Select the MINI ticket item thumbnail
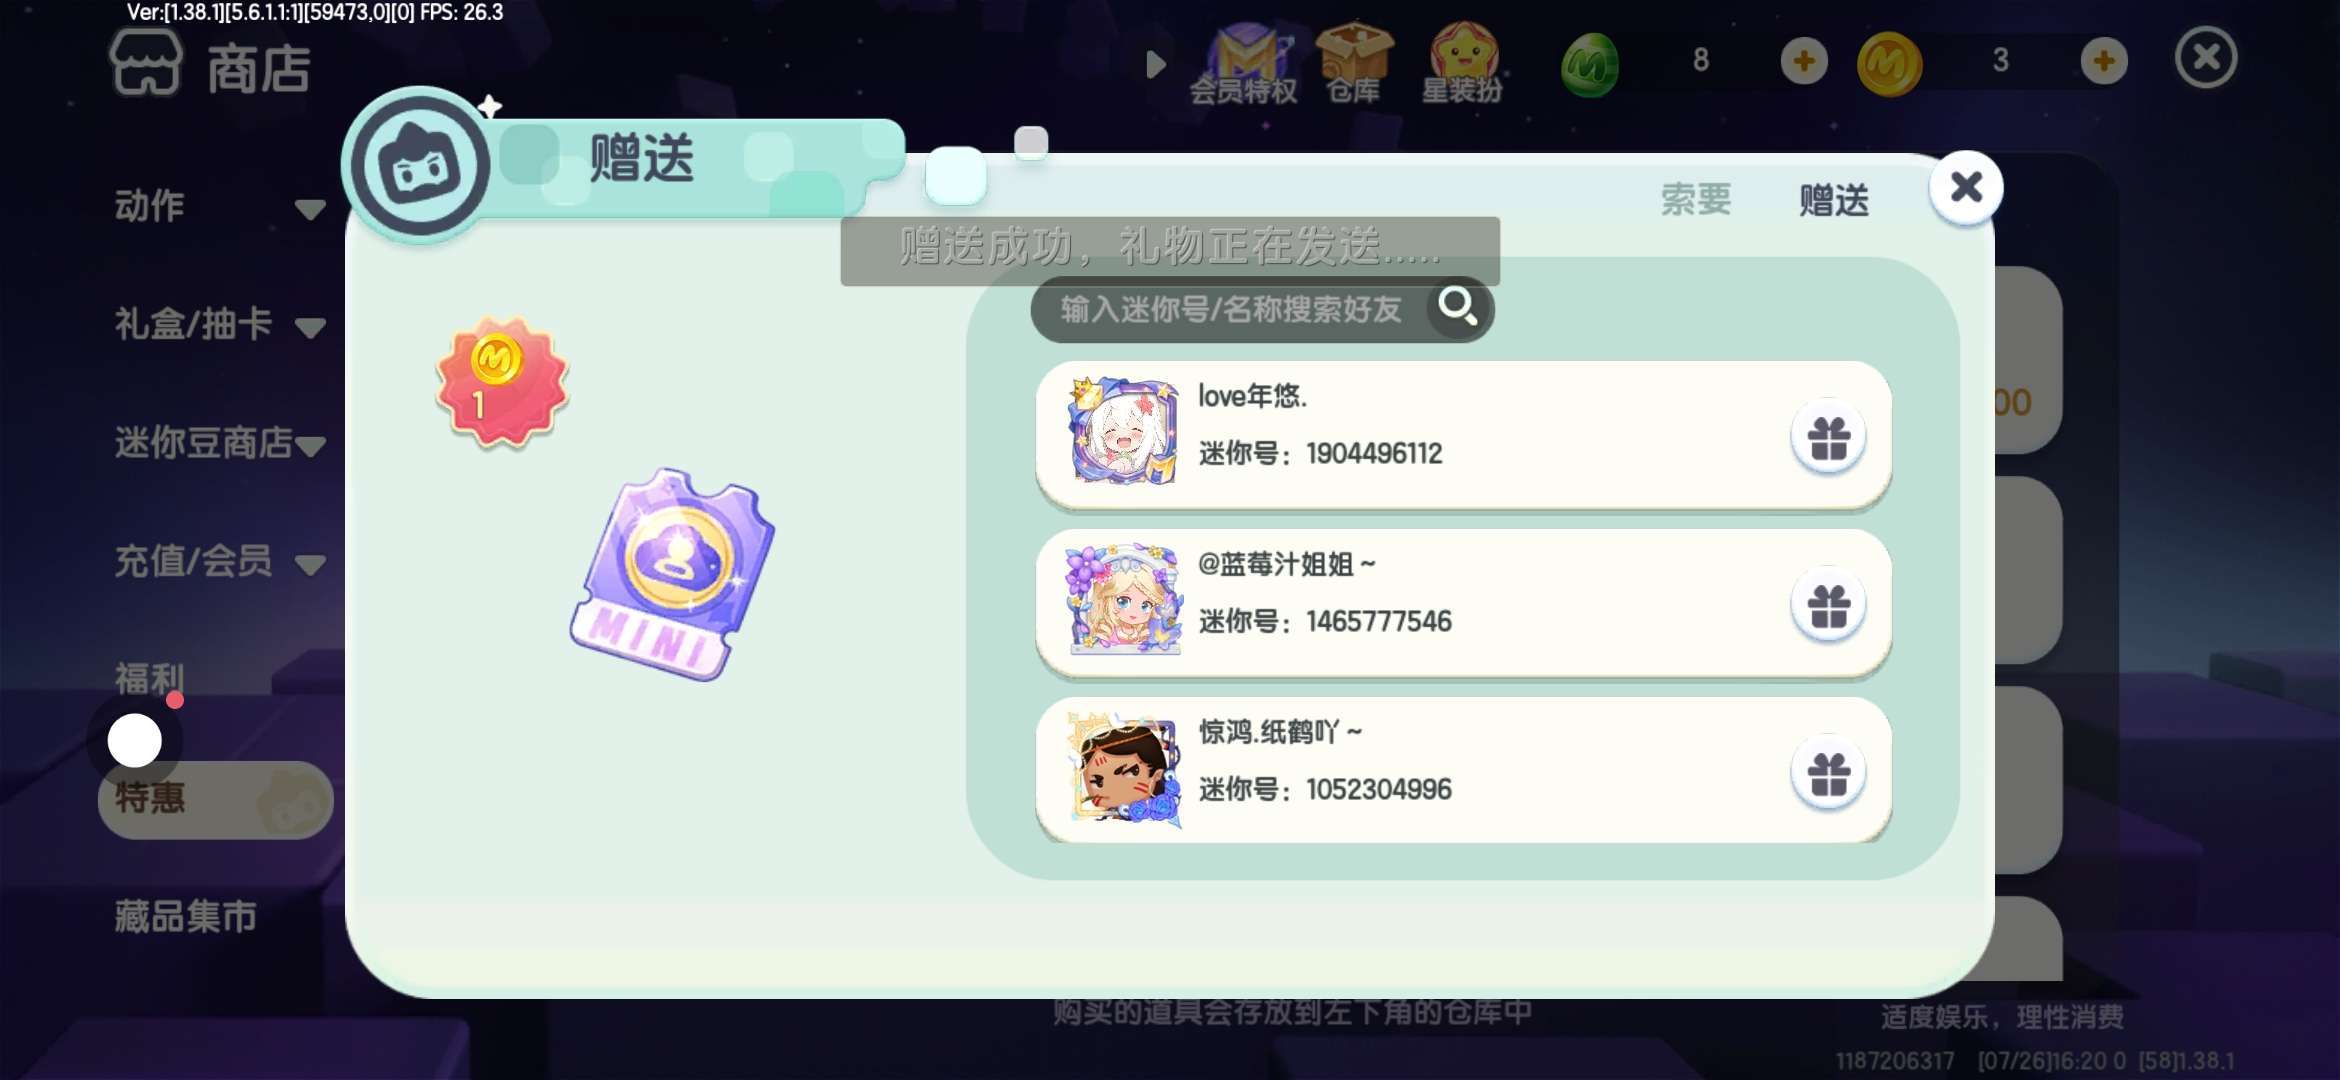The width and height of the screenshot is (2340, 1080). 672,575
